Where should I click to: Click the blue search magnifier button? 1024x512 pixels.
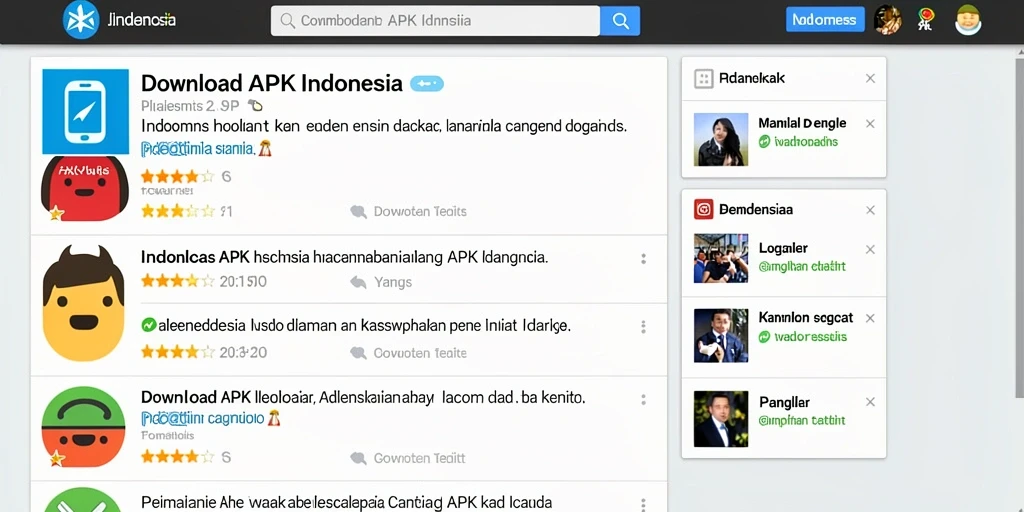(620, 20)
